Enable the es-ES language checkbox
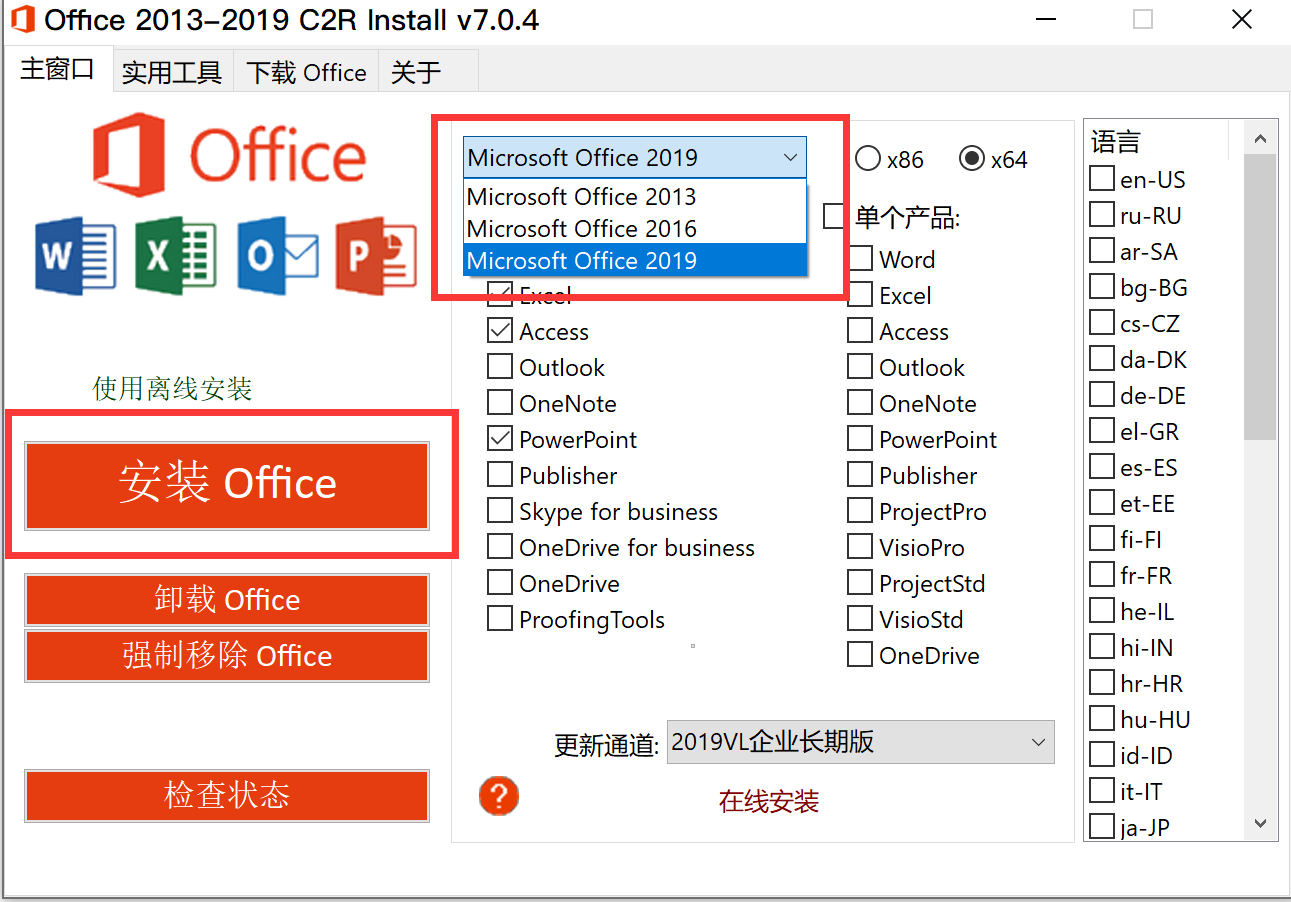1291x902 pixels. [x=1102, y=467]
